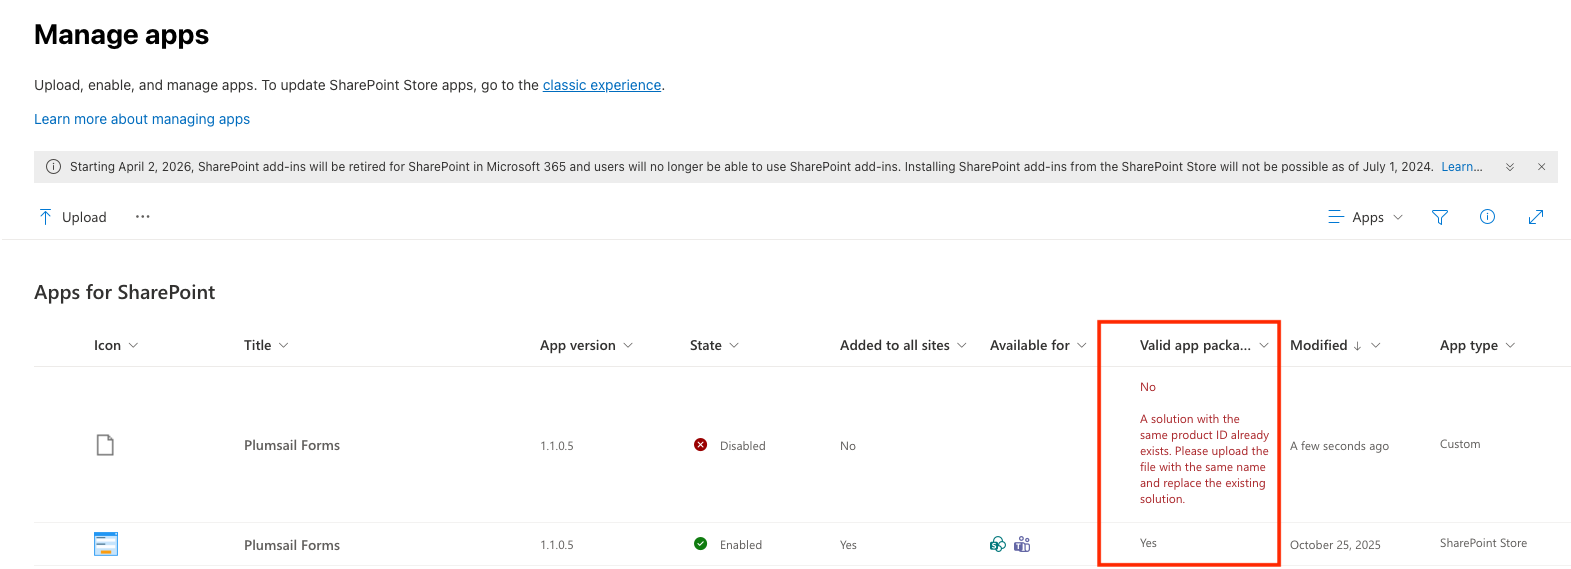
Task: Click the Teams availability icon
Action: 1021,544
